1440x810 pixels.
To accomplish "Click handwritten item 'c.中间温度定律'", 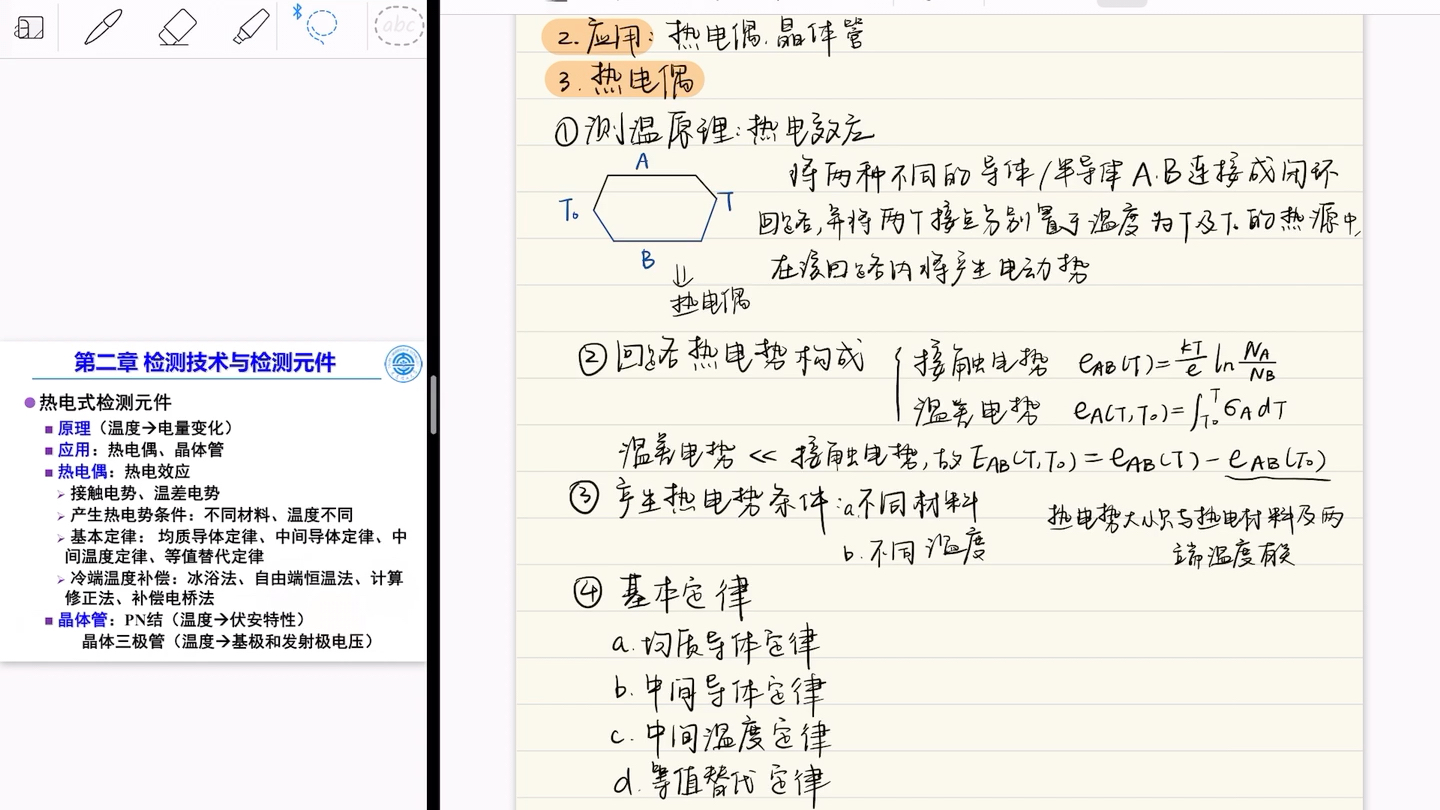I will click(721, 737).
